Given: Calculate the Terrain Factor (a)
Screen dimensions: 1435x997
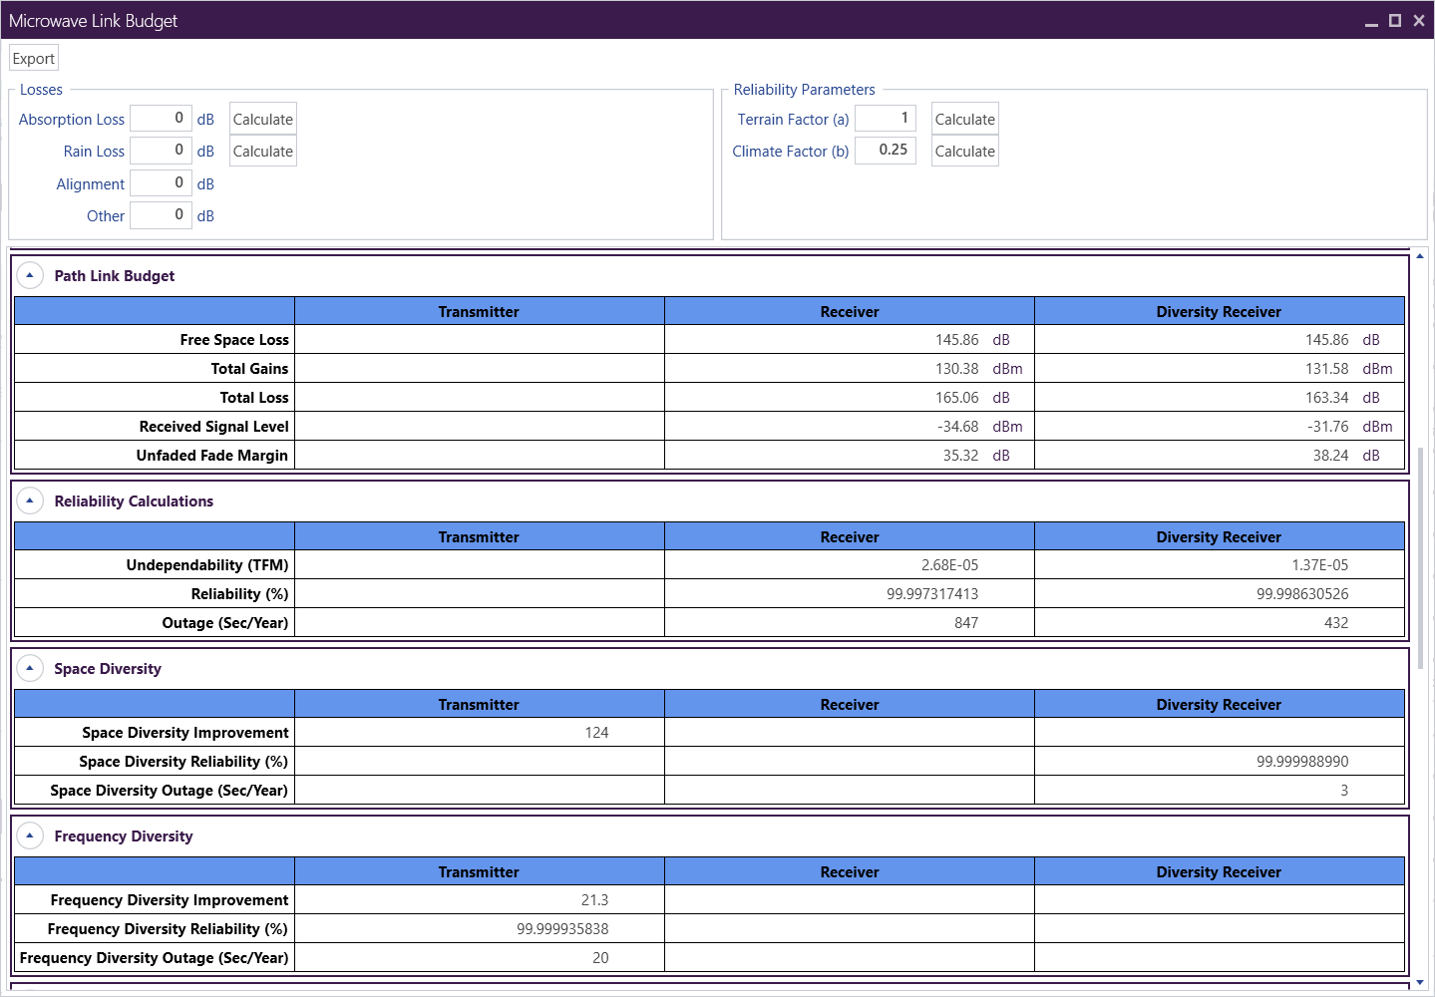Looking at the screenshot, I should pos(964,119).
